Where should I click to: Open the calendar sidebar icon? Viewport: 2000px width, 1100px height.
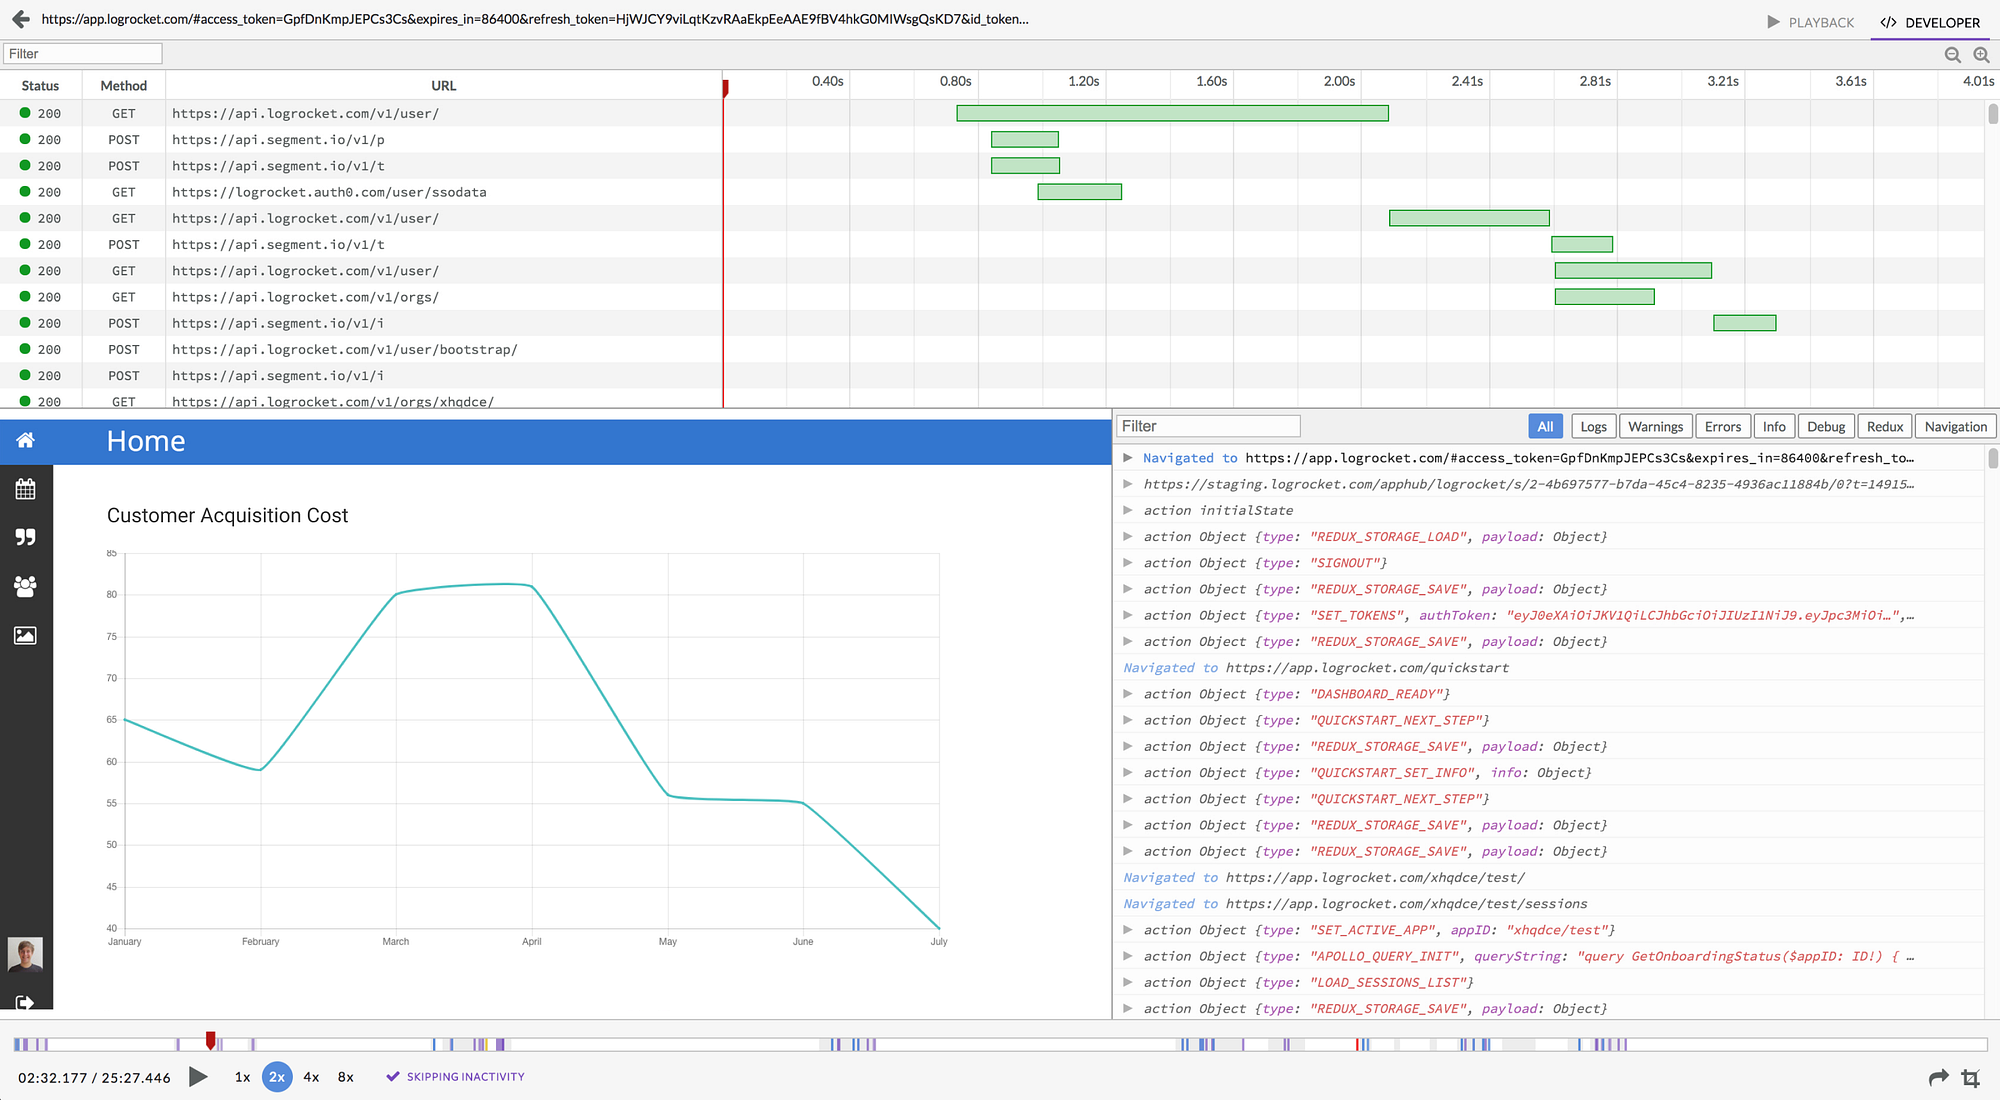(x=26, y=489)
